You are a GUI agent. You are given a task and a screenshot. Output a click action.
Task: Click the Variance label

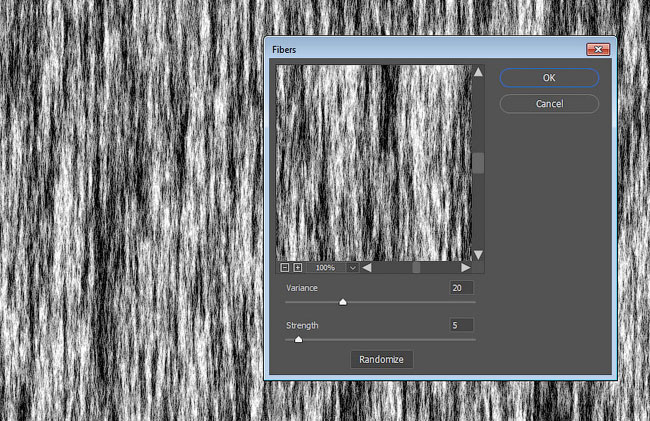point(302,288)
